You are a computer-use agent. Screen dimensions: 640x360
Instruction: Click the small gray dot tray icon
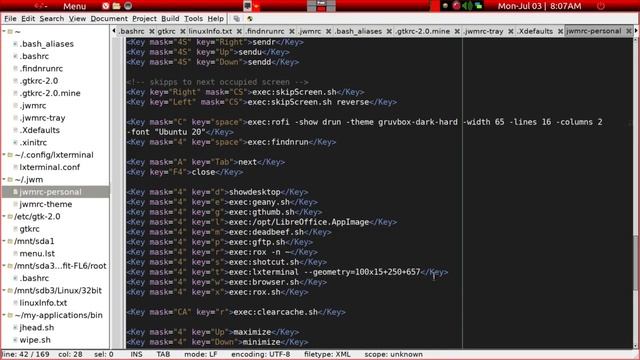coord(445,6)
